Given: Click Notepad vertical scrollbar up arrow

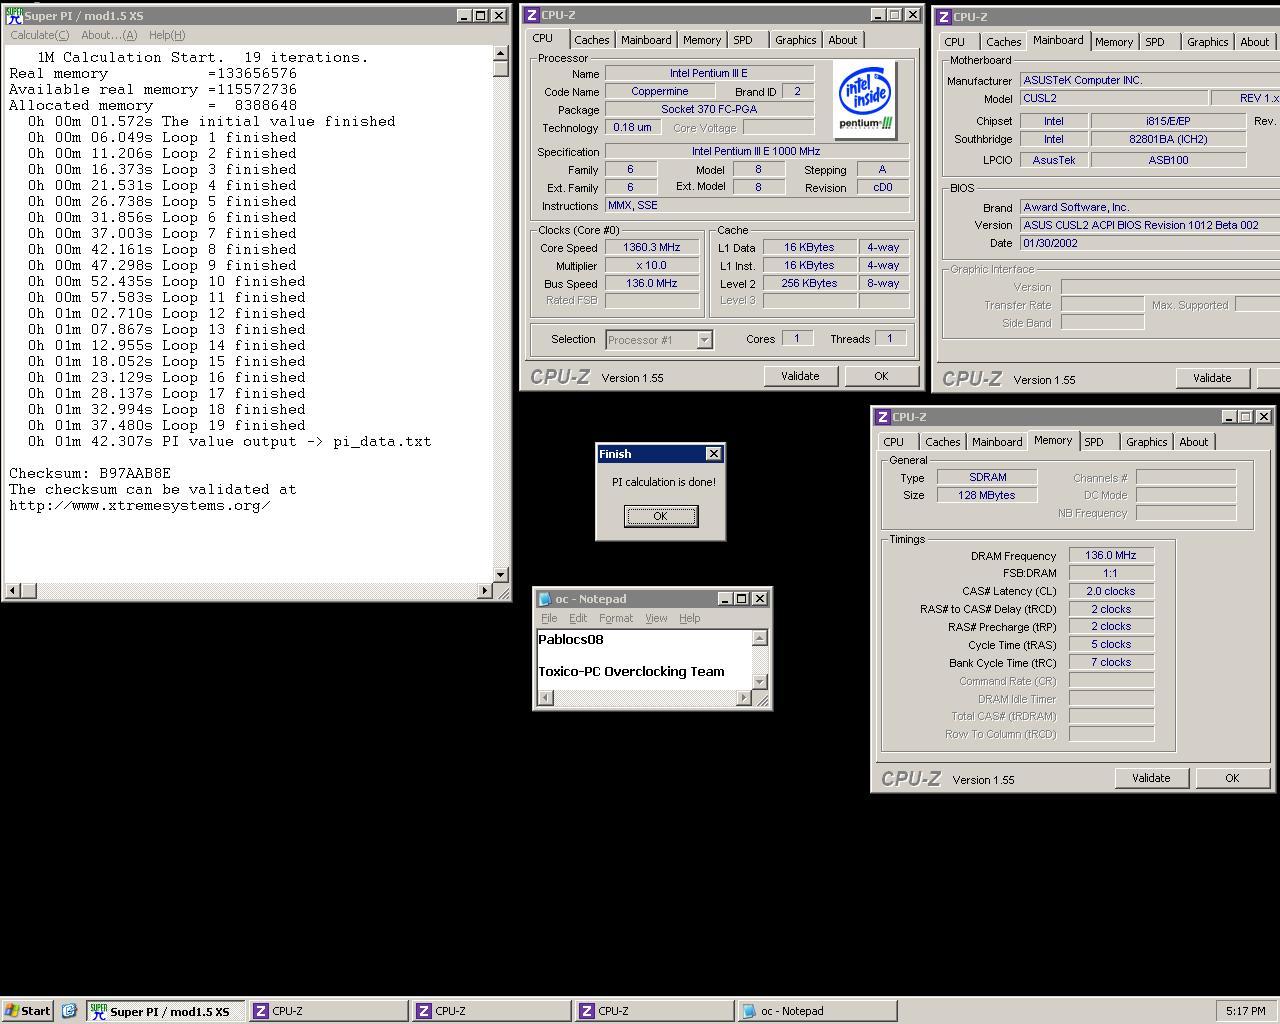Looking at the screenshot, I should pyautogui.click(x=760, y=638).
